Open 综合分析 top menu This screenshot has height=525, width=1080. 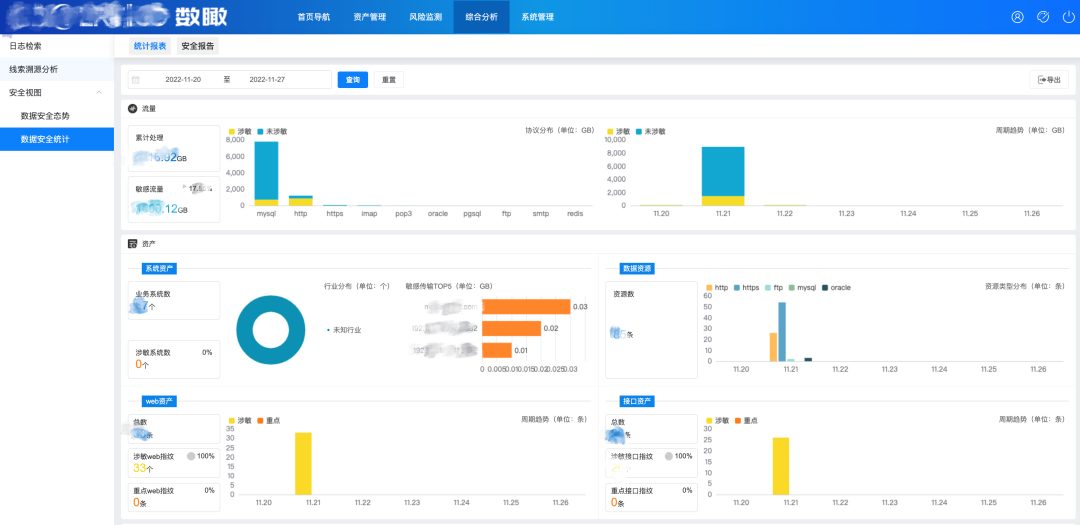pos(481,17)
